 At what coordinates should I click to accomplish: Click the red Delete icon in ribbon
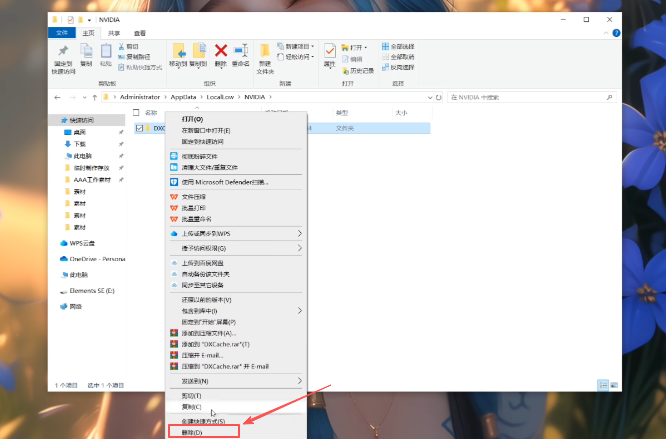(x=221, y=53)
